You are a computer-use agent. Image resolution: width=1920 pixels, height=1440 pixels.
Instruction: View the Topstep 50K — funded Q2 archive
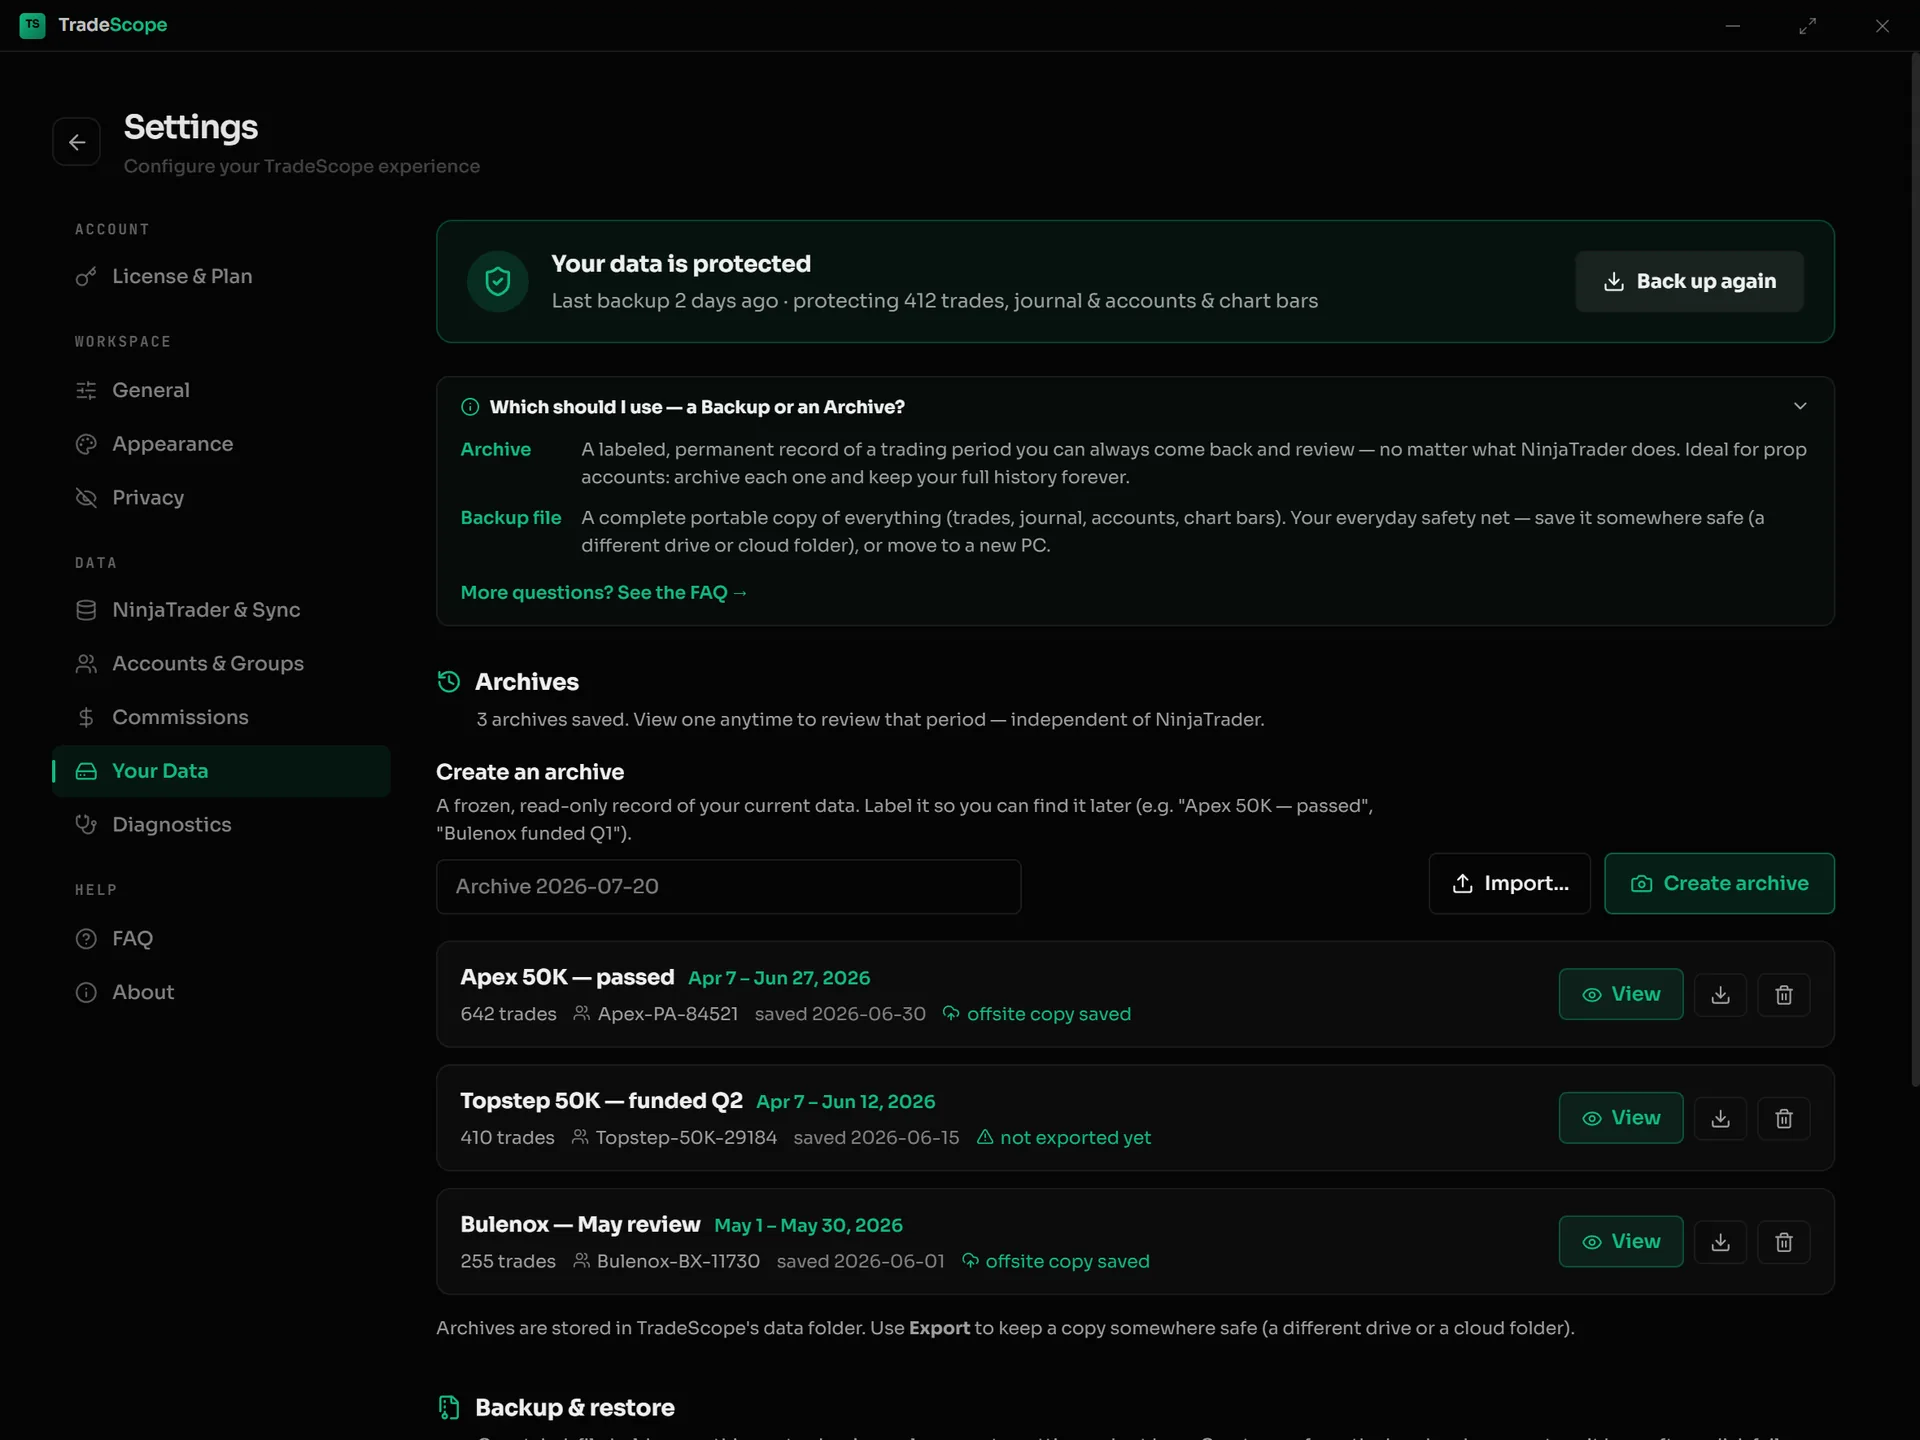point(1620,1118)
